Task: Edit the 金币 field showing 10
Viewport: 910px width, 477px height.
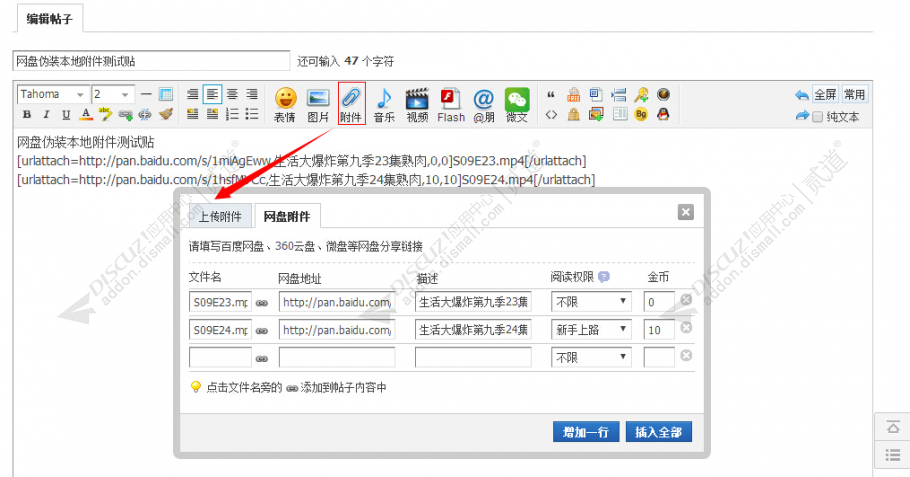Action: (659, 330)
